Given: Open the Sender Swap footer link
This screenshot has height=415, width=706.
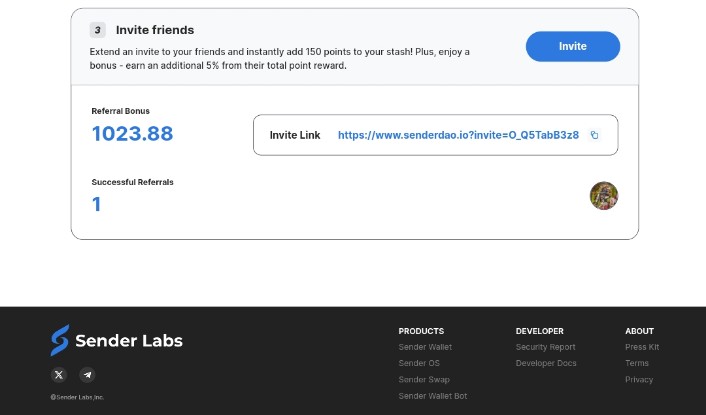Looking at the screenshot, I should 424,379.
